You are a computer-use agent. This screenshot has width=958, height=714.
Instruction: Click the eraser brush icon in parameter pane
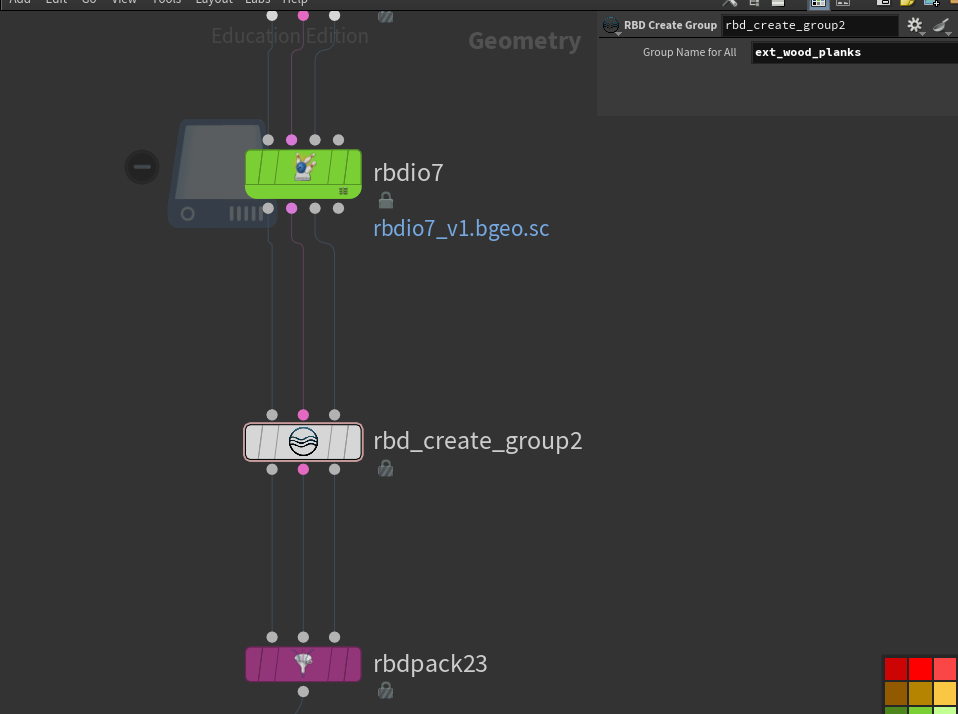938,25
